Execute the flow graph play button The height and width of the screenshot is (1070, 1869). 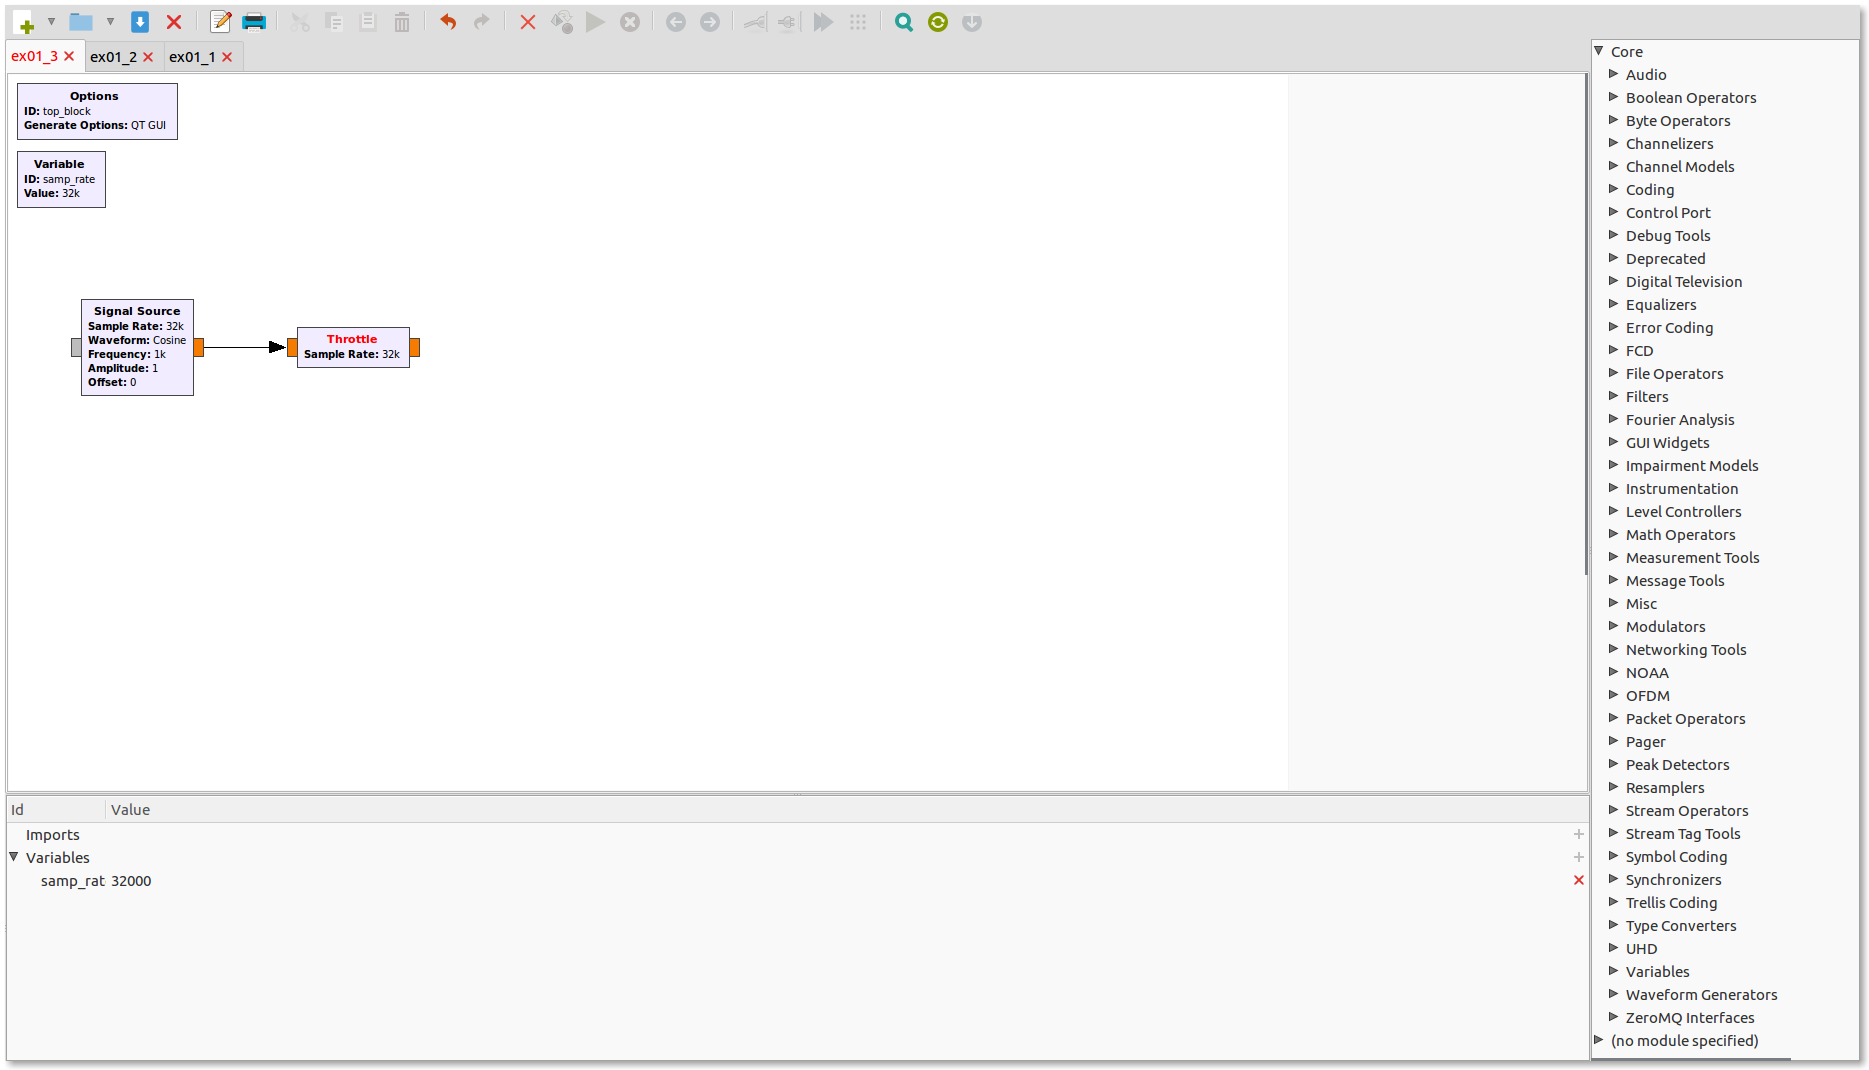[596, 22]
